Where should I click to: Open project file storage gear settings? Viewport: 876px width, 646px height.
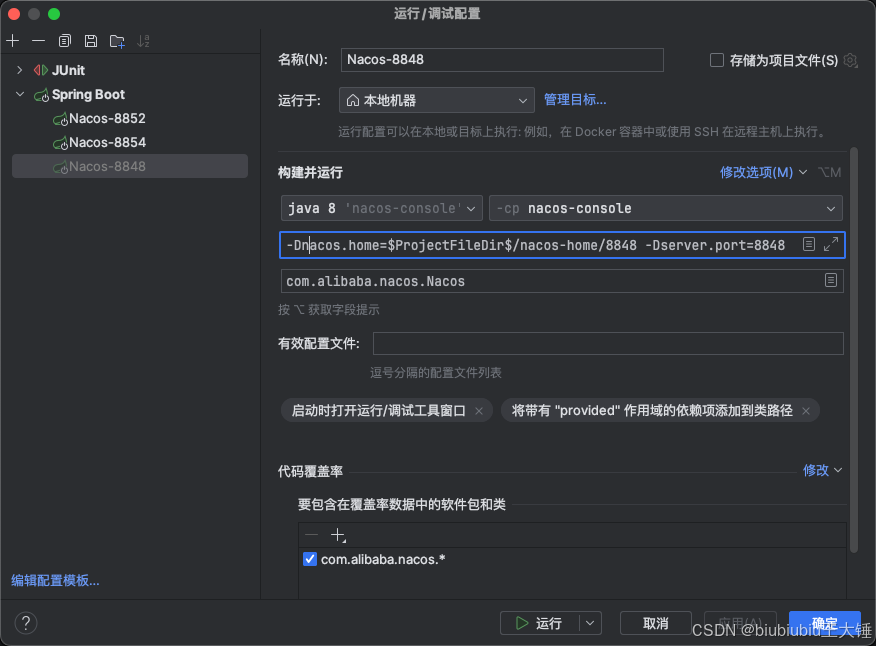pyautogui.click(x=850, y=60)
